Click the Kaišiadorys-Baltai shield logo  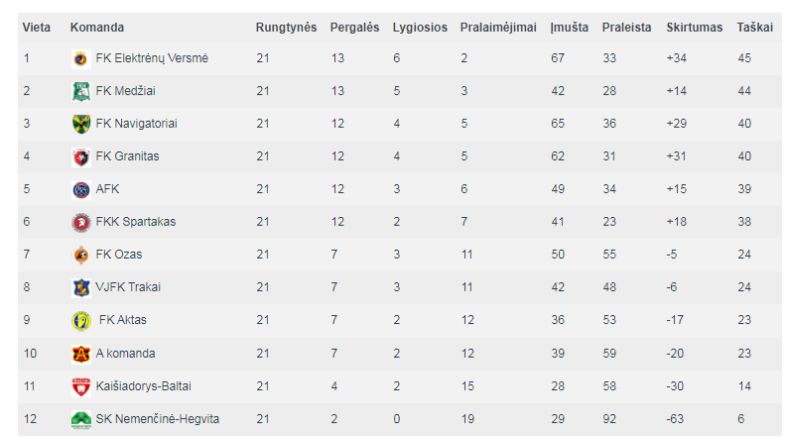81,387
